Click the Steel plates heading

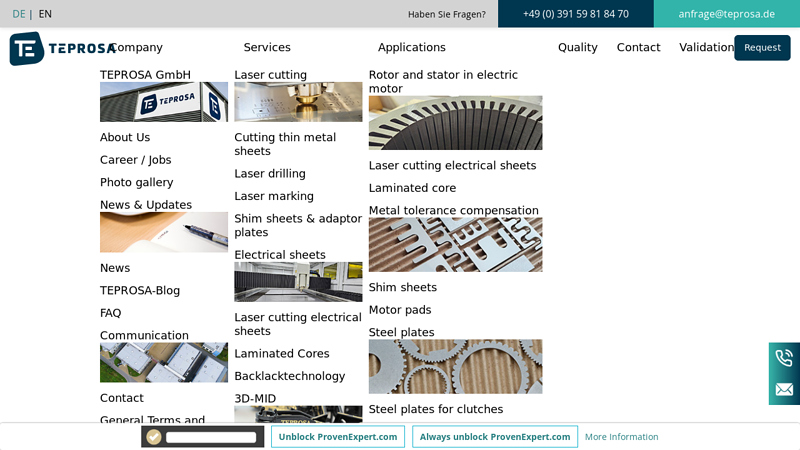pos(402,332)
